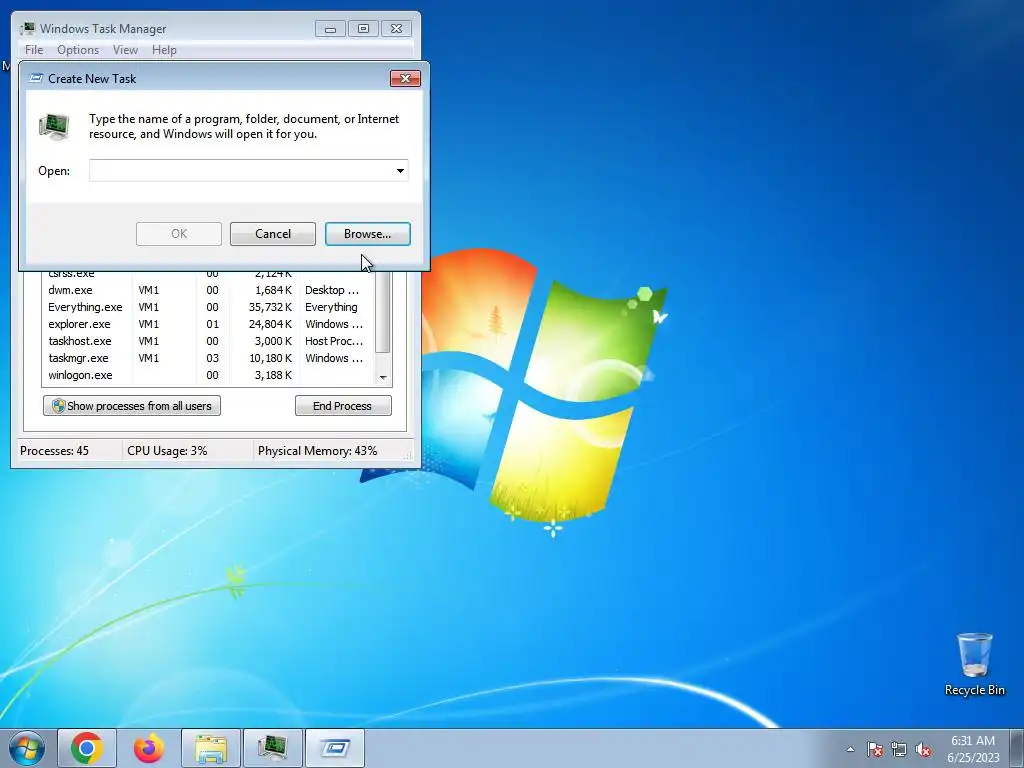This screenshot has width=1024, height=768.
Task: Click the Create New Task title icon
Action: coord(36,78)
